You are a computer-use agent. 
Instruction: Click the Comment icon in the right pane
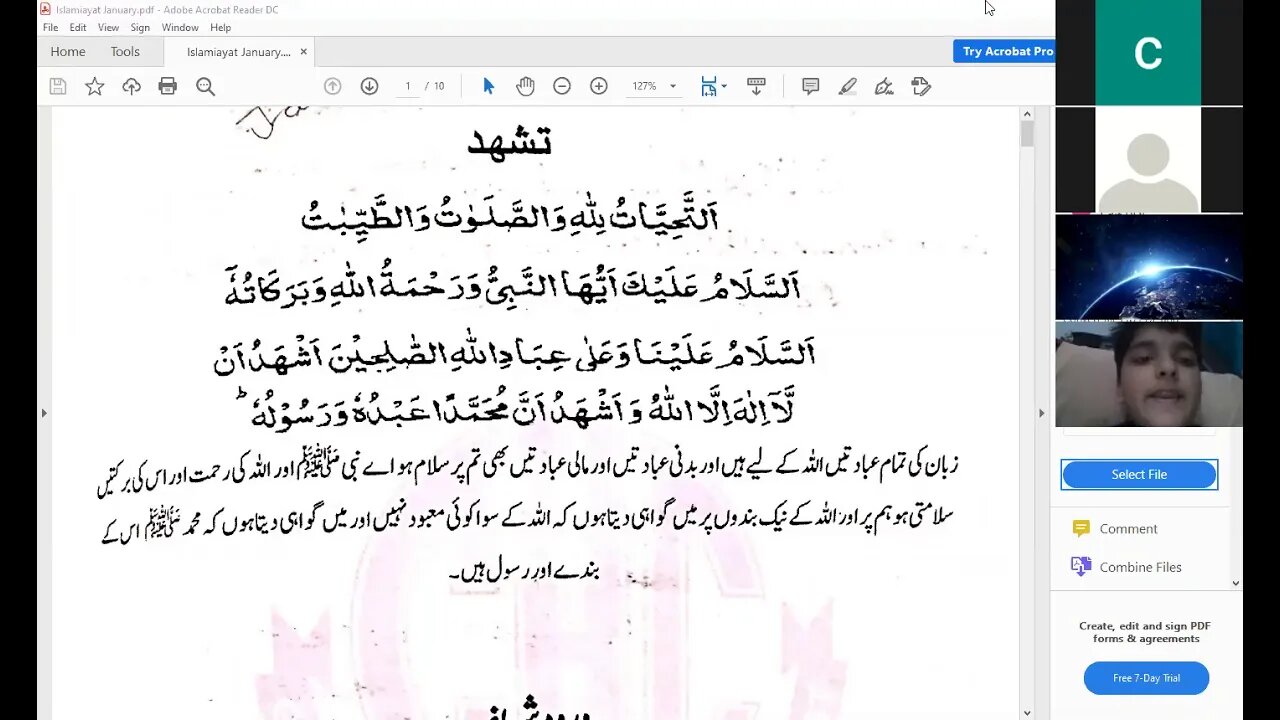point(1081,528)
